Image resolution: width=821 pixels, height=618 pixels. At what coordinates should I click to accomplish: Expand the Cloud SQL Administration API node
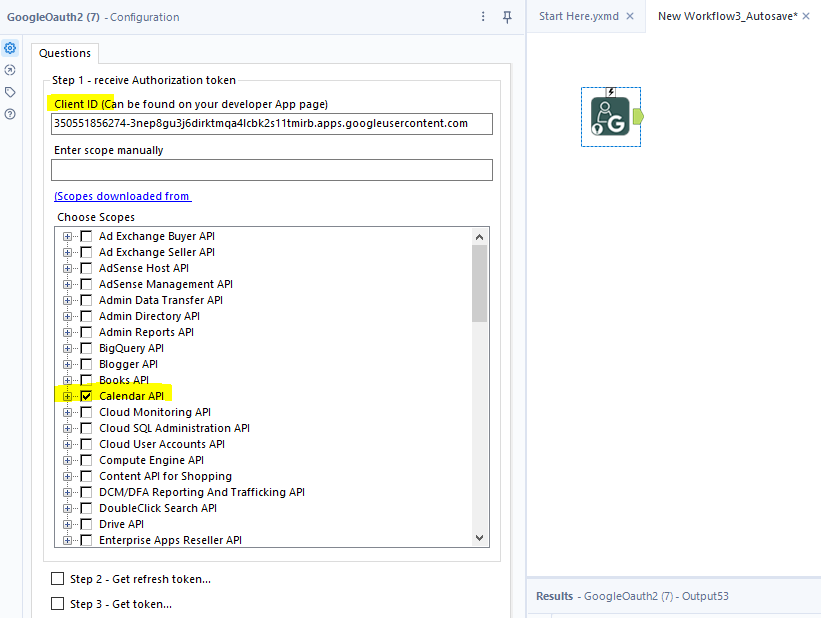pos(67,428)
